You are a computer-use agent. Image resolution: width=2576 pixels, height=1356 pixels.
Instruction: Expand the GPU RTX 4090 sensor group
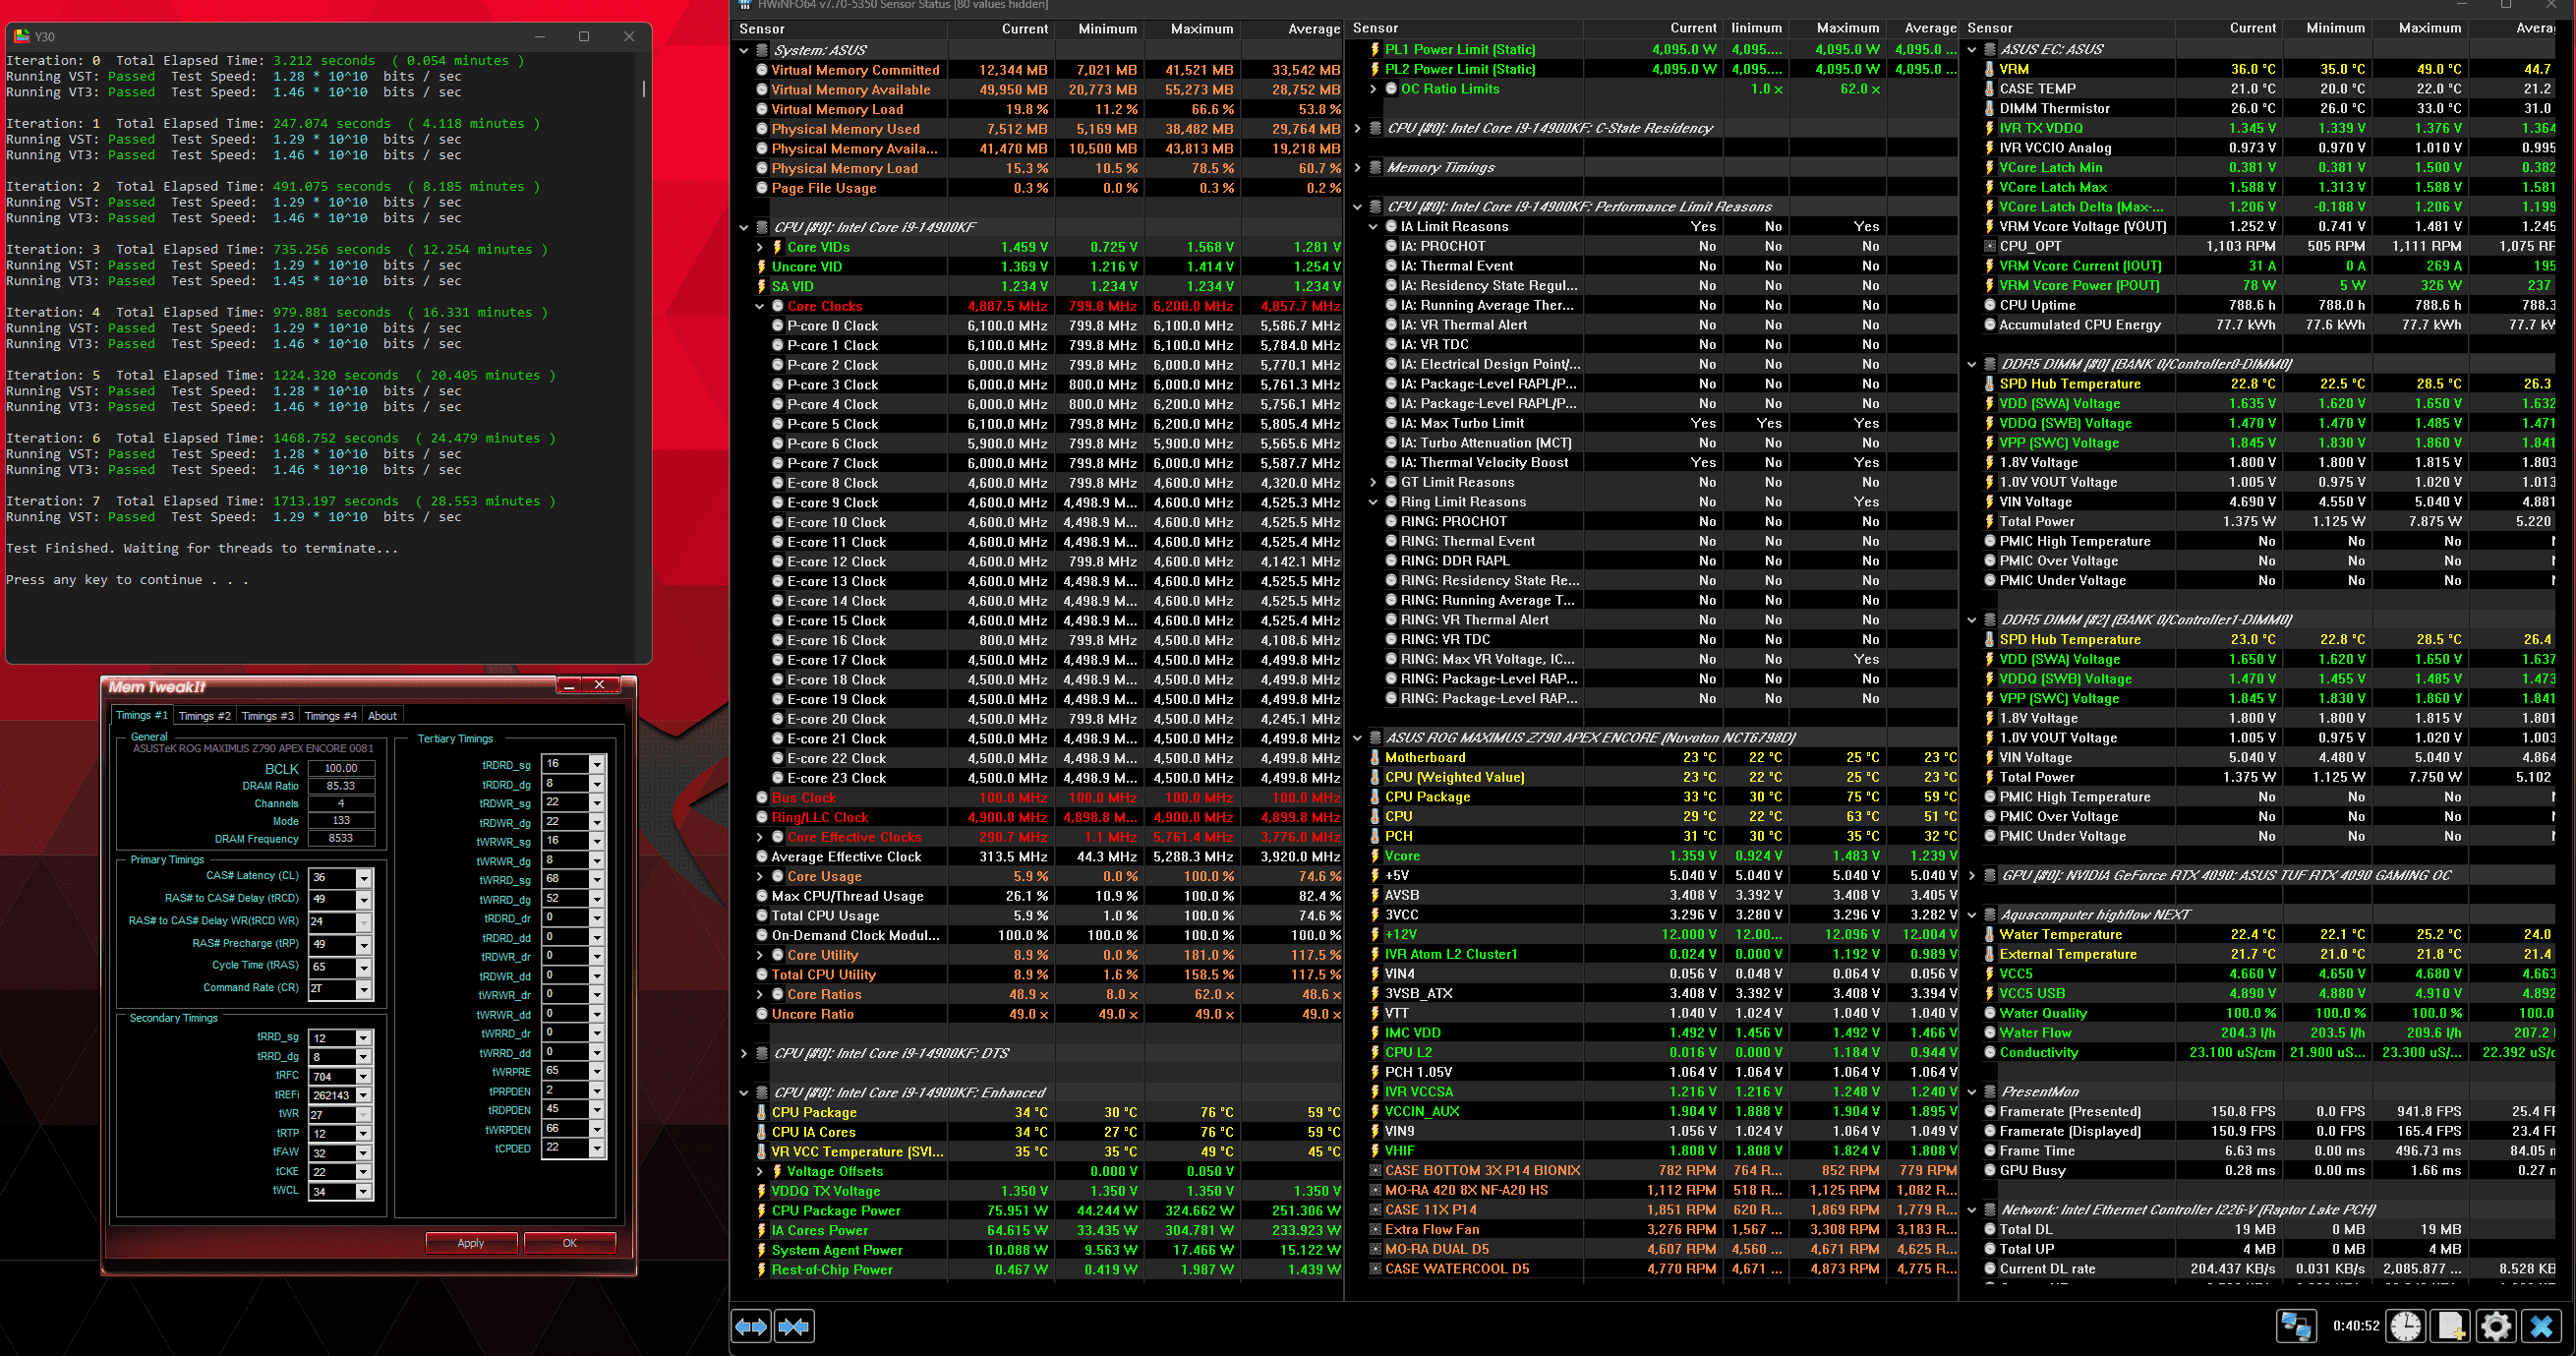pyautogui.click(x=1972, y=875)
